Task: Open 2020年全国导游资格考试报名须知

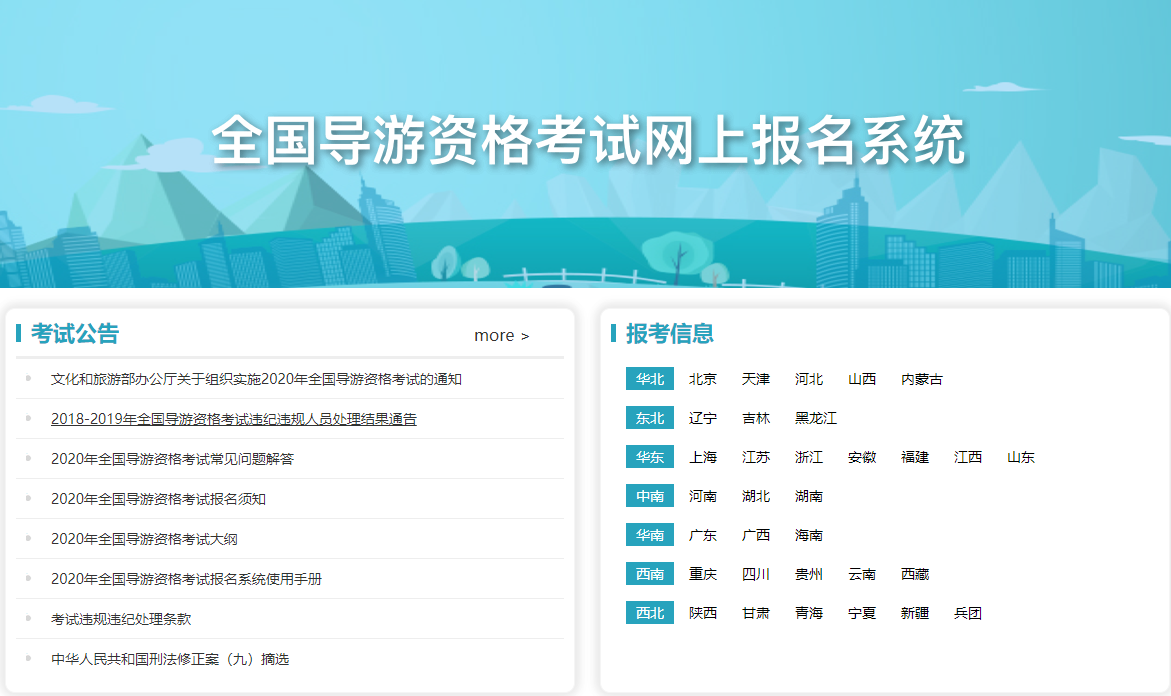Action: pyautogui.click(x=158, y=499)
